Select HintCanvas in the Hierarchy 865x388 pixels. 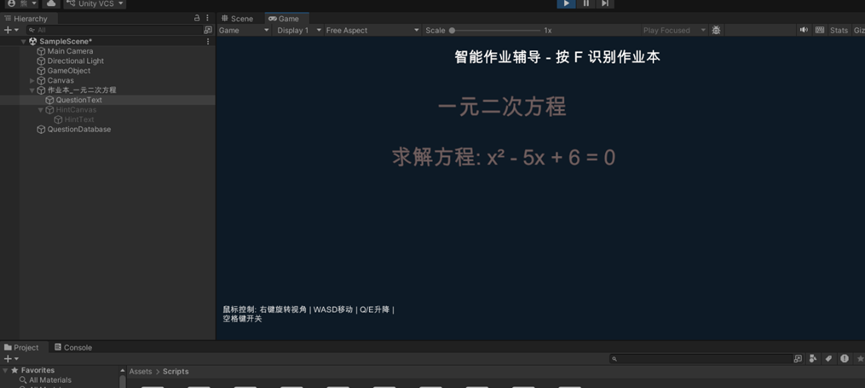[x=76, y=110]
